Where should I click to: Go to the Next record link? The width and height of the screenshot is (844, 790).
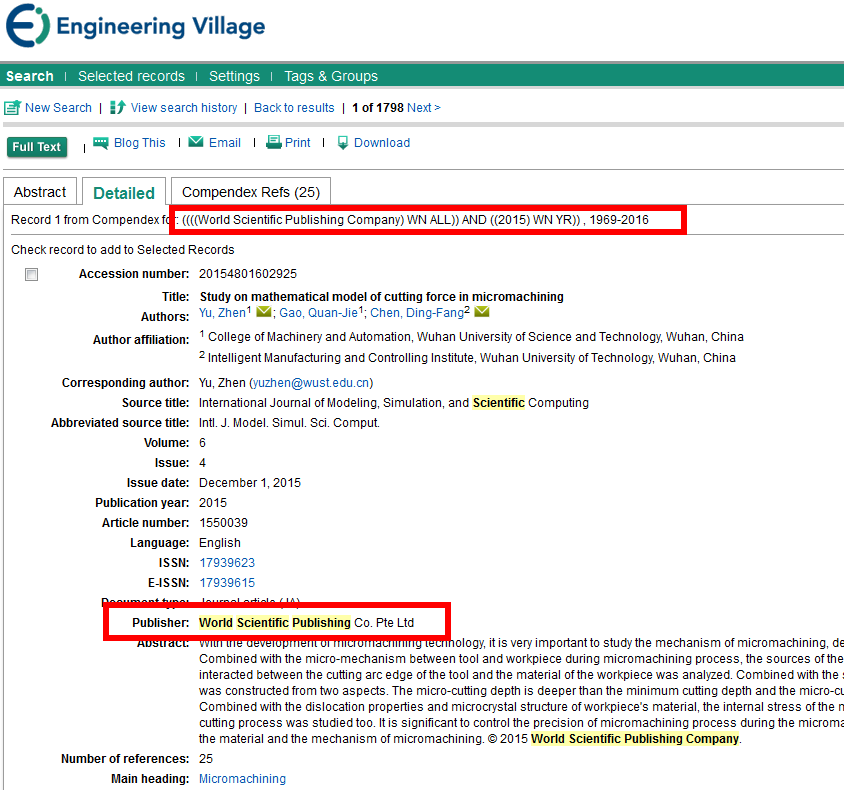pos(423,108)
